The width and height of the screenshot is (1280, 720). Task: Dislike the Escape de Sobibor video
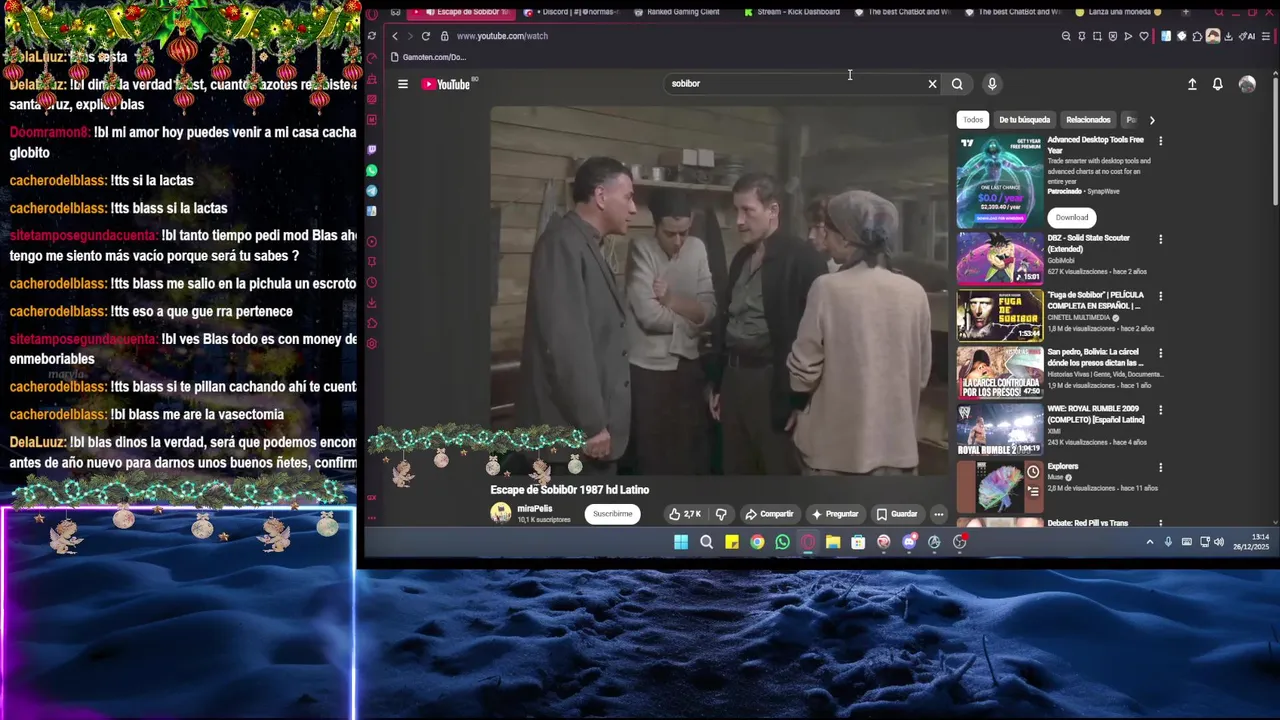click(721, 514)
